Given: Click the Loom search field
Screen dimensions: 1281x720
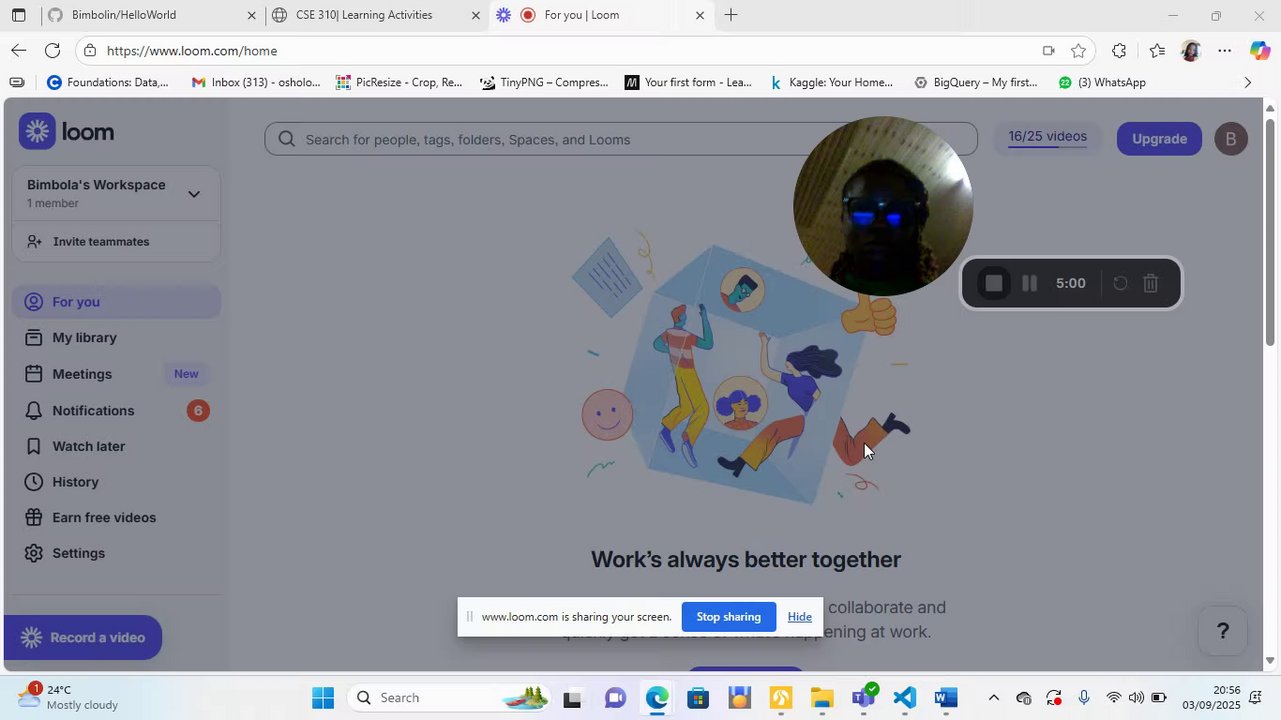Looking at the screenshot, I should click(x=620, y=139).
